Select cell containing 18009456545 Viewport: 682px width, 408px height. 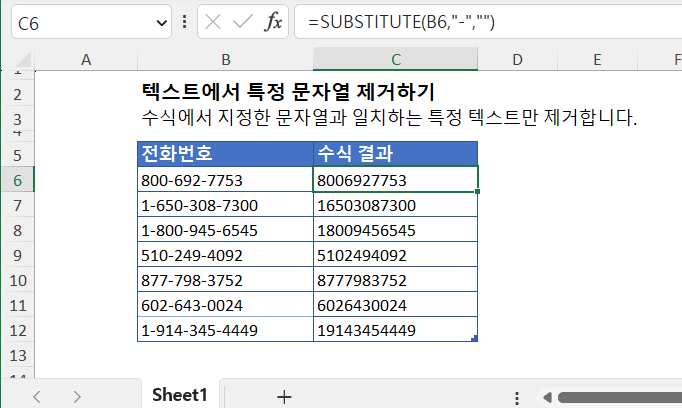pyautogui.click(x=395, y=230)
